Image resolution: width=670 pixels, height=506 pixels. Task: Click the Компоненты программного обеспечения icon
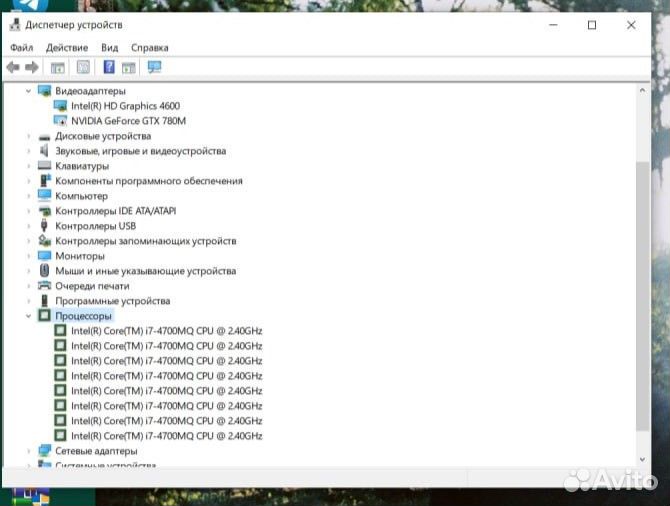(x=45, y=180)
